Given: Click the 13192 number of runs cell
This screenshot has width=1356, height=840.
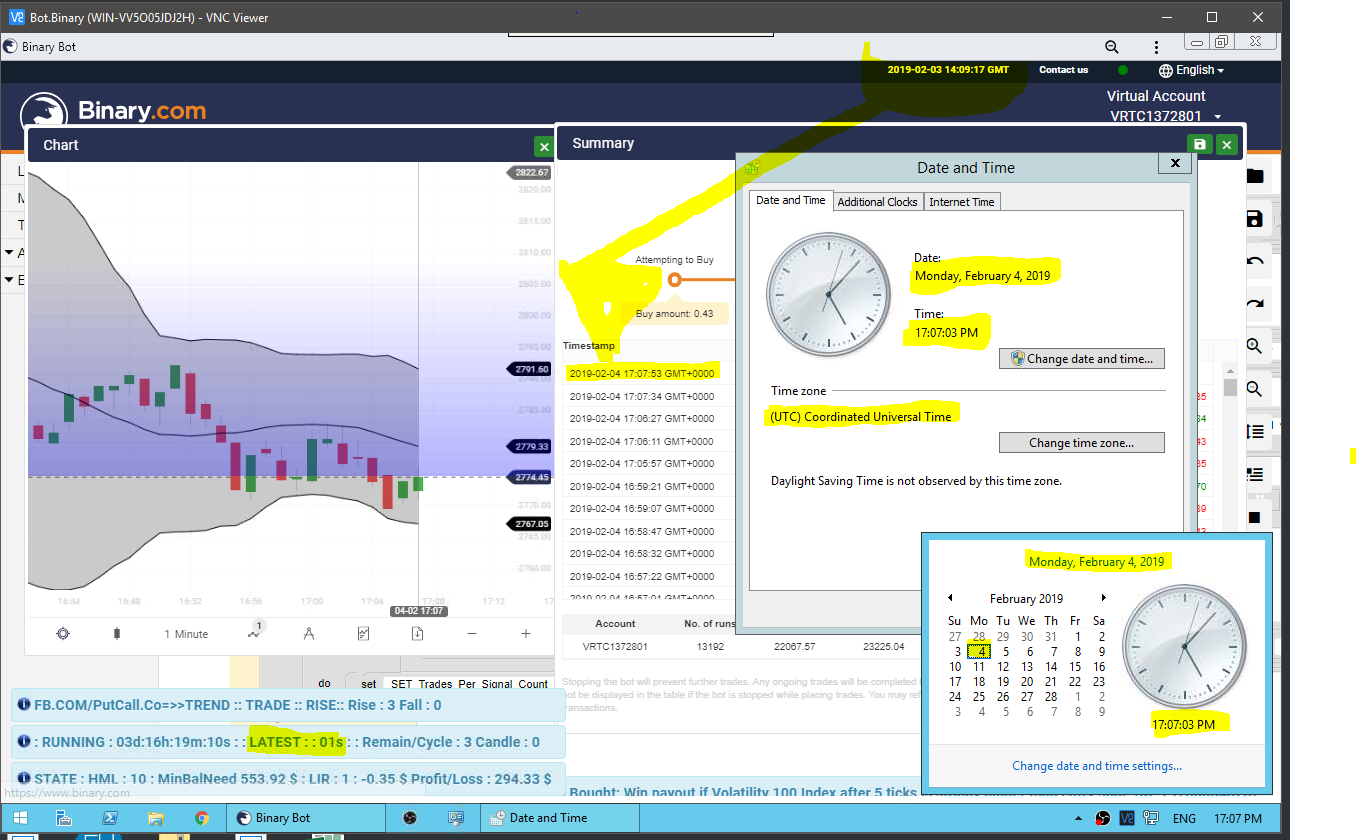Looking at the screenshot, I should pos(710,647).
